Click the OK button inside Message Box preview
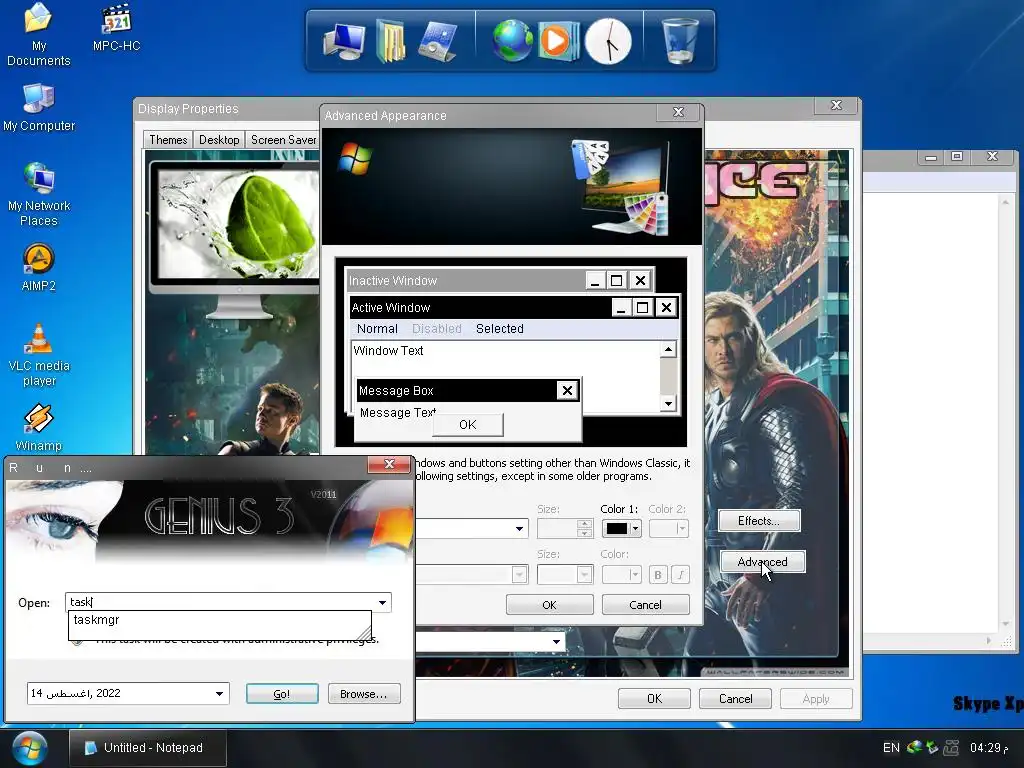This screenshot has height=768, width=1024. 468,424
